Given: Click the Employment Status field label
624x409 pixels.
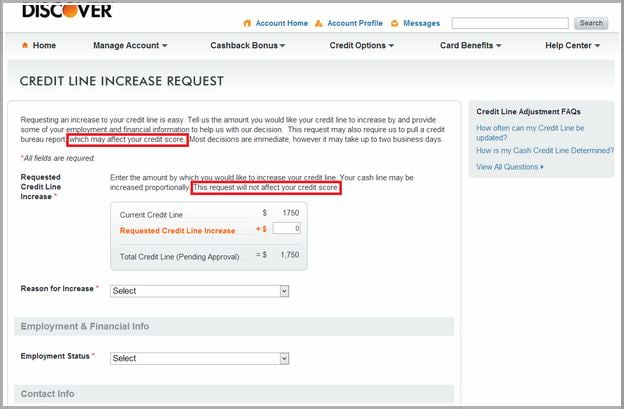Looking at the screenshot, I should tap(55, 356).
